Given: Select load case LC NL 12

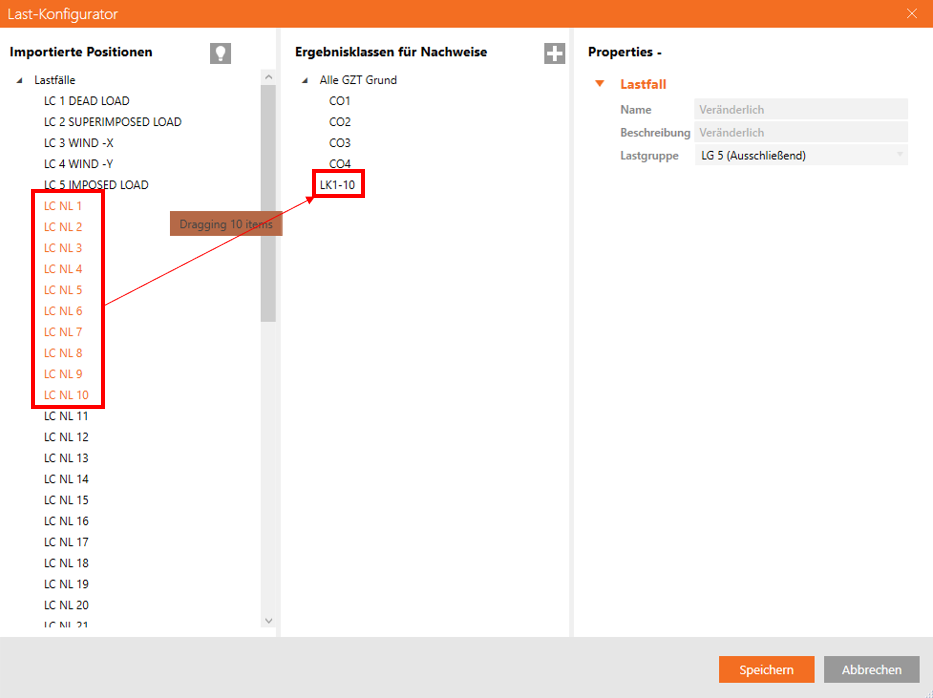Looking at the screenshot, I should coord(66,437).
